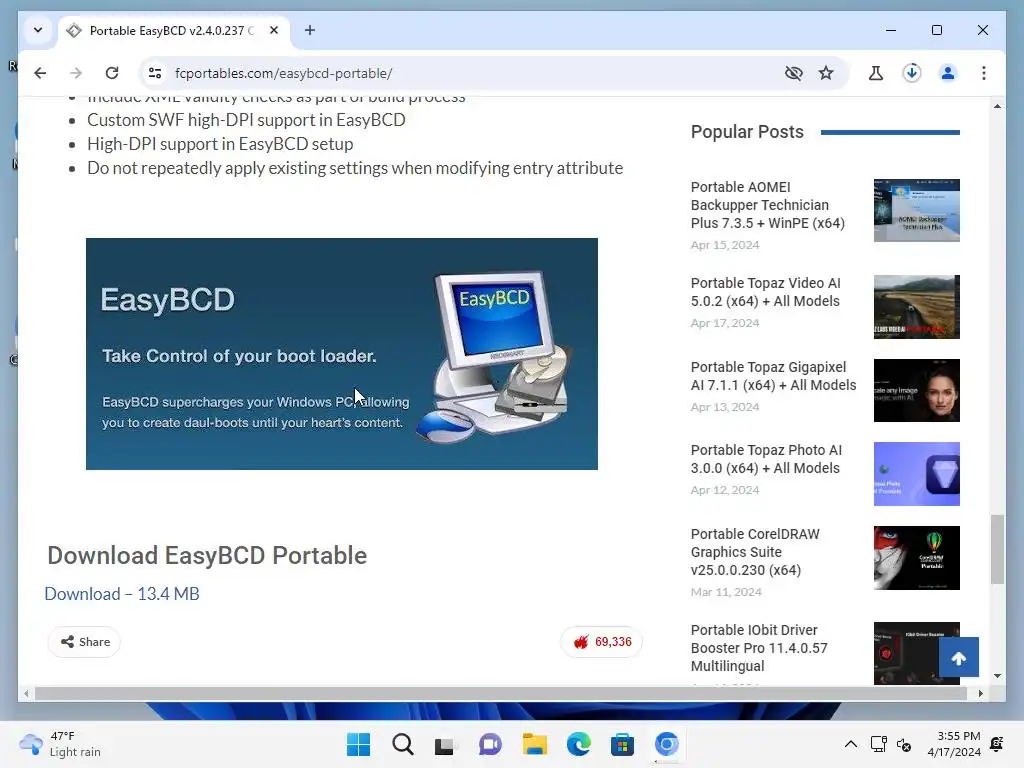Open Chrome Labs flask icon

[876, 73]
